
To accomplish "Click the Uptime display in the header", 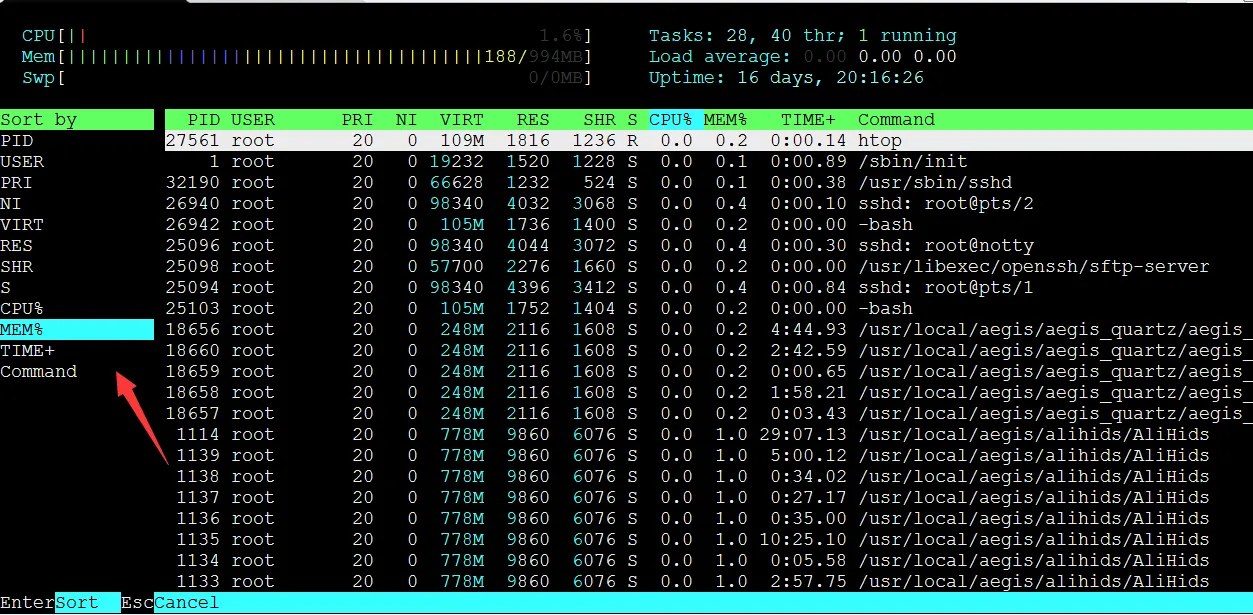I will coord(790,77).
